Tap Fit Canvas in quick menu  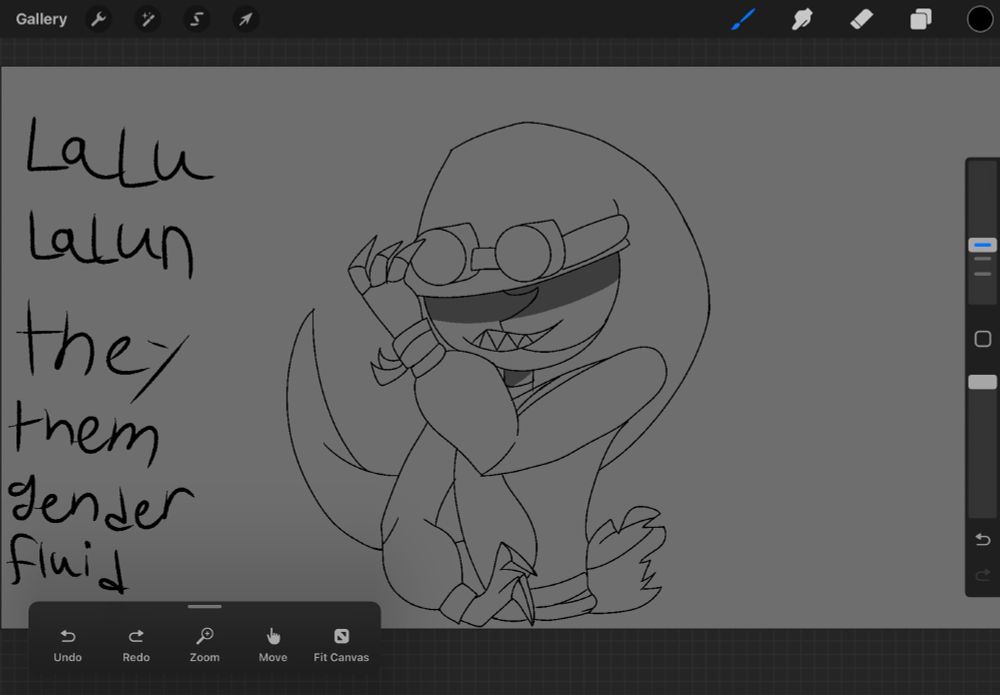pos(341,645)
